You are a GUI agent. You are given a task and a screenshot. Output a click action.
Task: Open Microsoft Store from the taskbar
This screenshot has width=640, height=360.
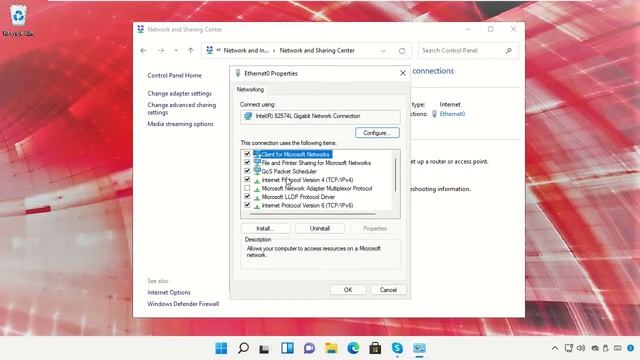(375, 348)
